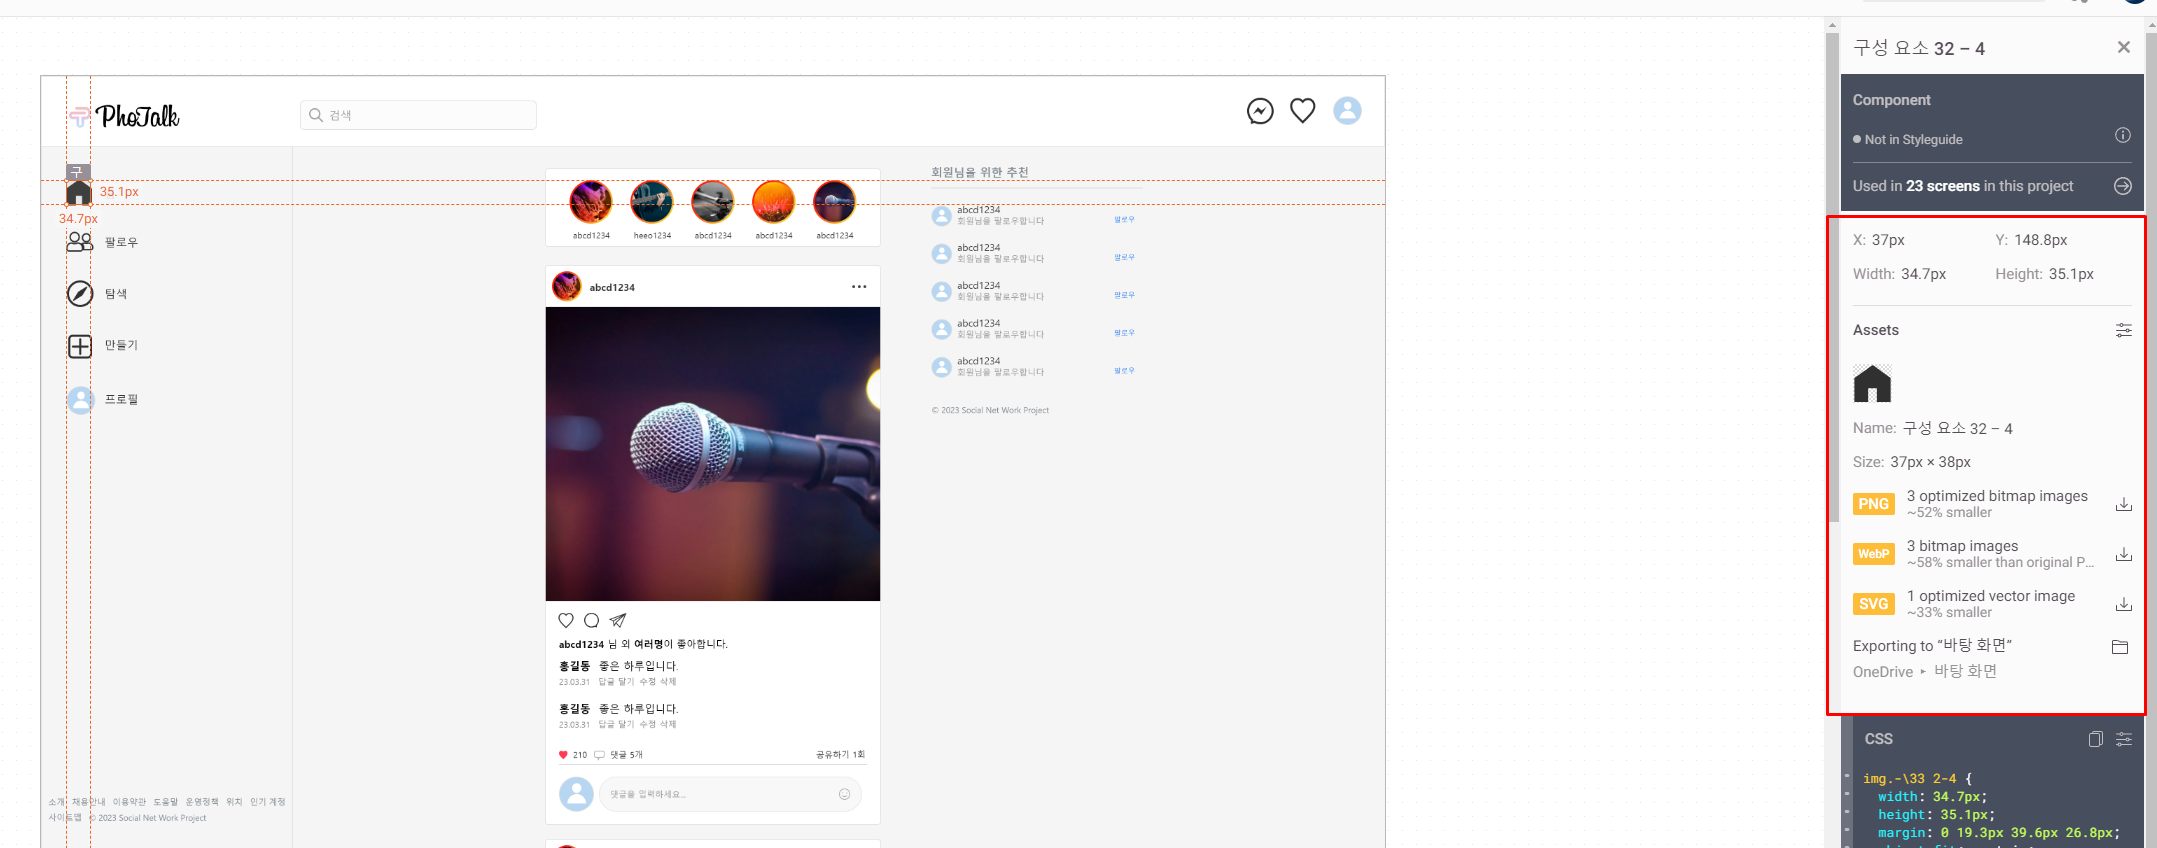Click the emoji smiley in the comment box
Viewport: 2157px width, 848px height.
[844, 794]
